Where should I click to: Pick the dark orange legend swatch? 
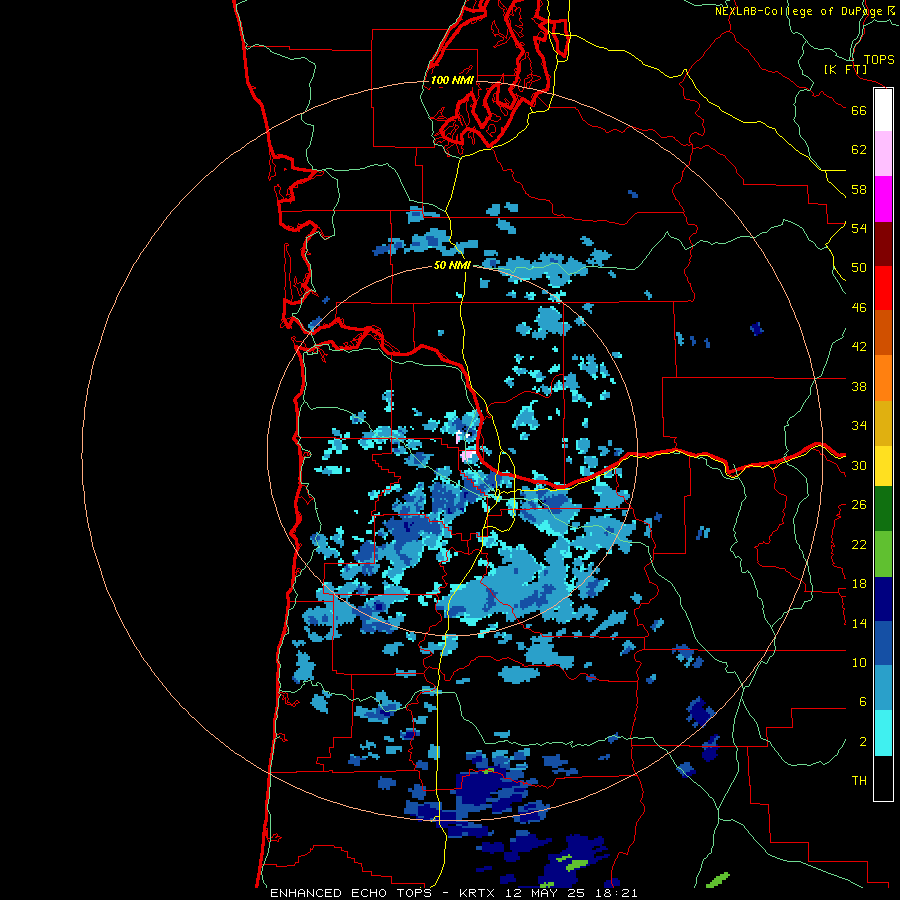[x=883, y=332]
